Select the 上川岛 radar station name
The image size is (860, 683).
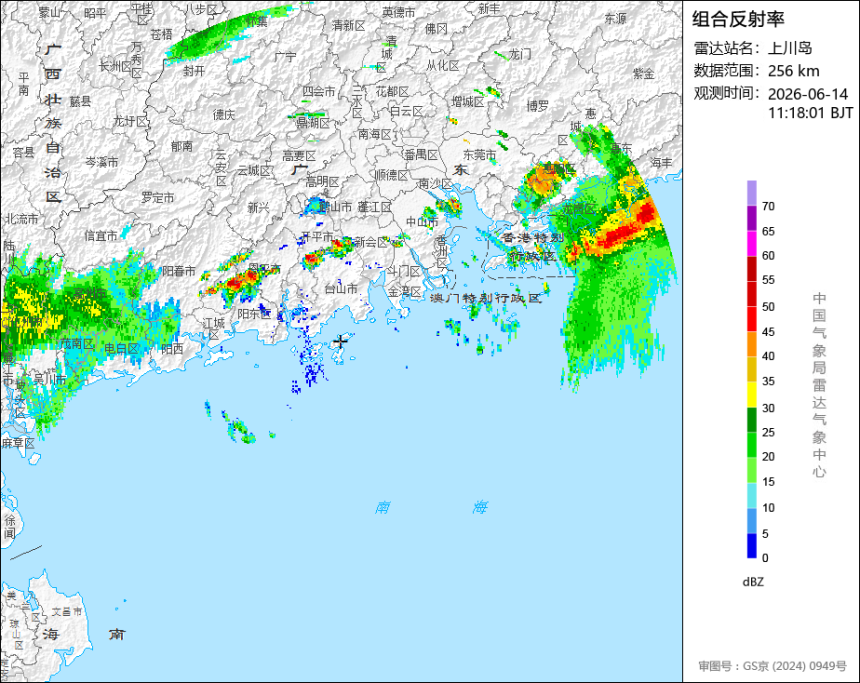point(790,48)
